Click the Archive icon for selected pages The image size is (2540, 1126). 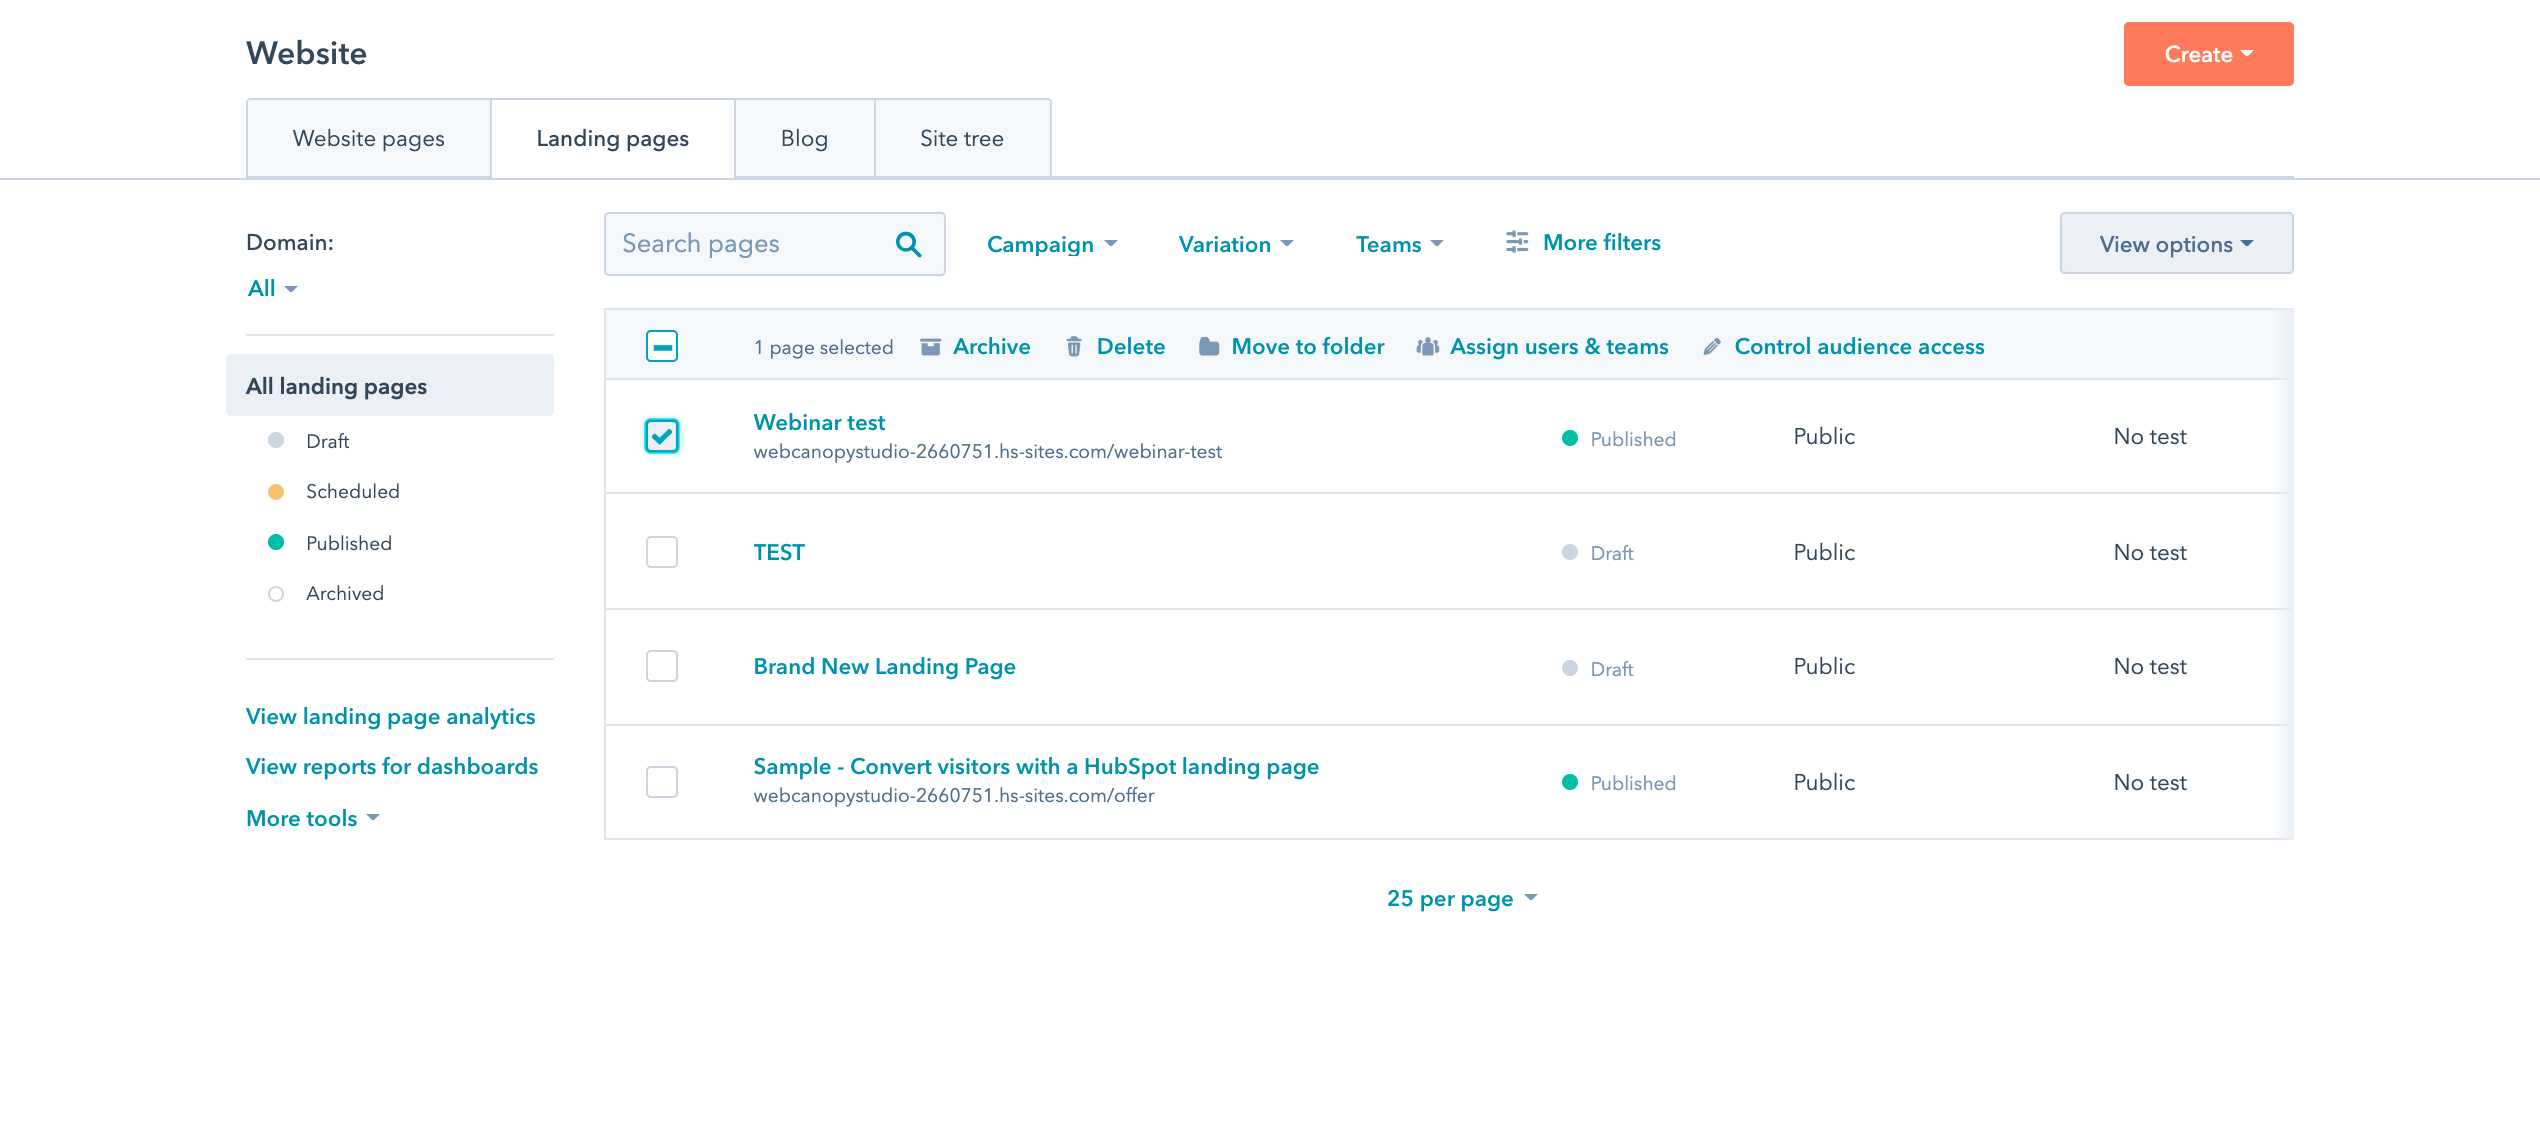pos(930,346)
